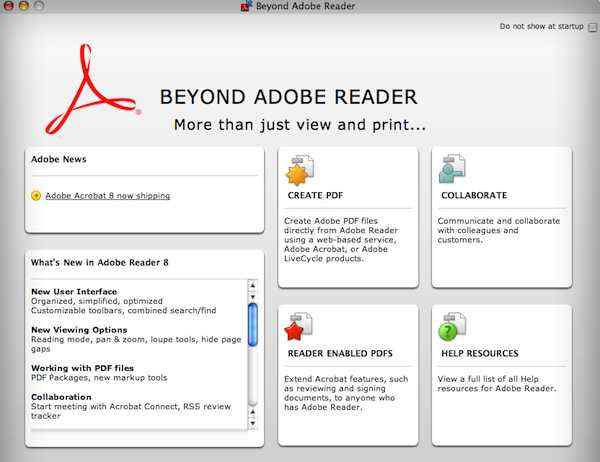Click 'Start meeting with Acrobat Connect' text
Image resolution: width=600 pixels, height=462 pixels.
coord(131,411)
